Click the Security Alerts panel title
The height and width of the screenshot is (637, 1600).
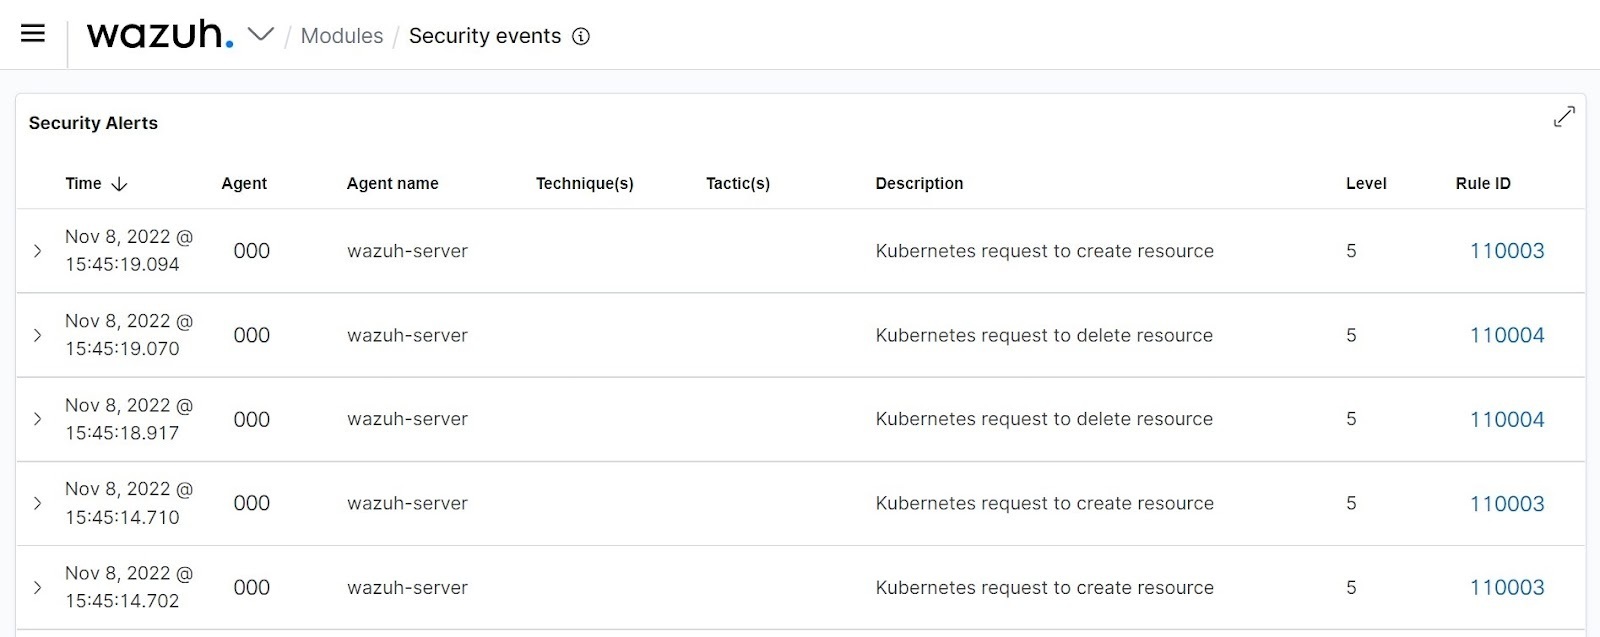pos(93,123)
